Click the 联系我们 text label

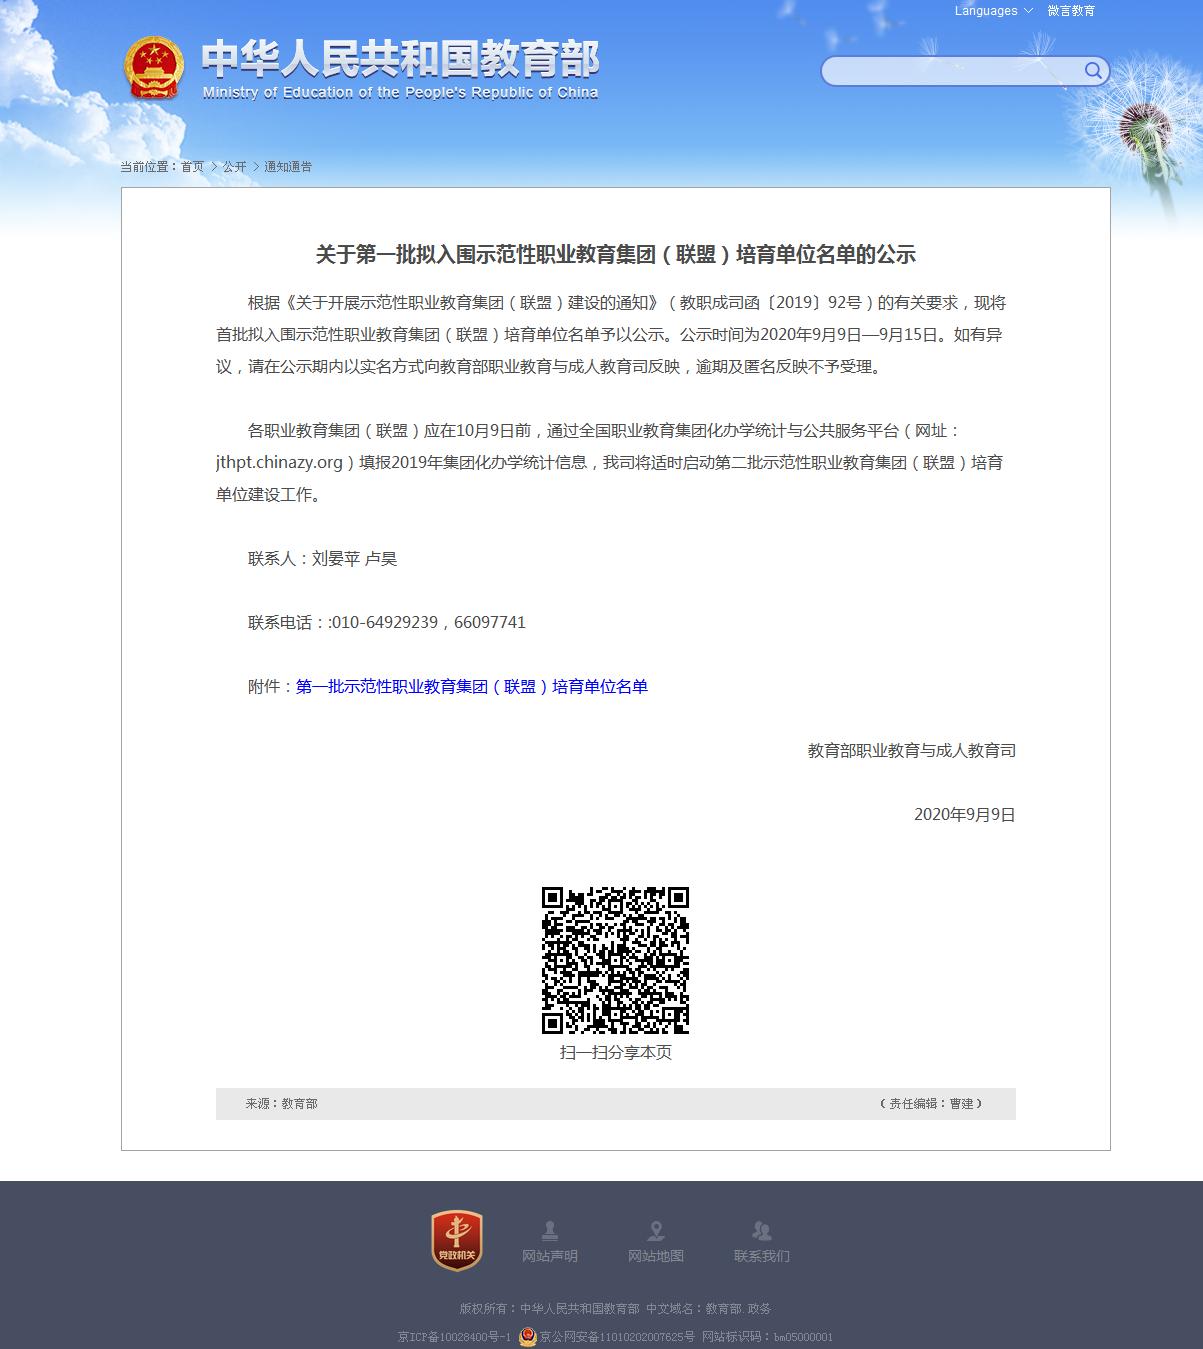(761, 1256)
